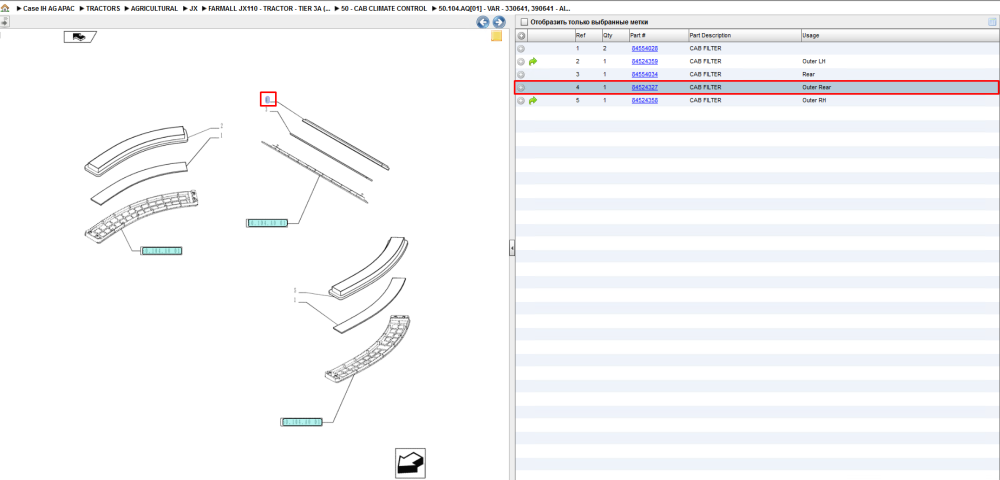Select the 'Outer LH' usage cell
This screenshot has height=480, width=1000.
(x=814, y=62)
